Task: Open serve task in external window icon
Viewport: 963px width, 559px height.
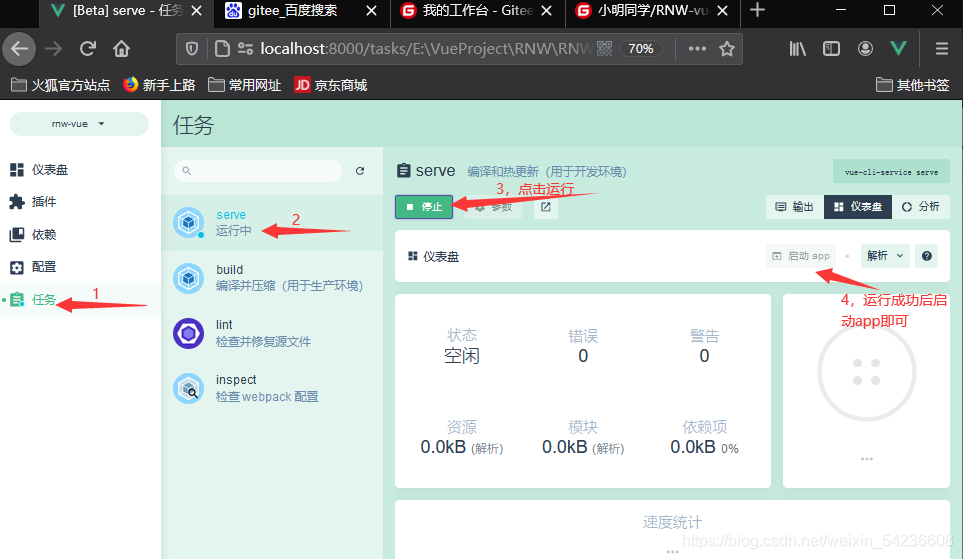Action: pyautogui.click(x=545, y=207)
